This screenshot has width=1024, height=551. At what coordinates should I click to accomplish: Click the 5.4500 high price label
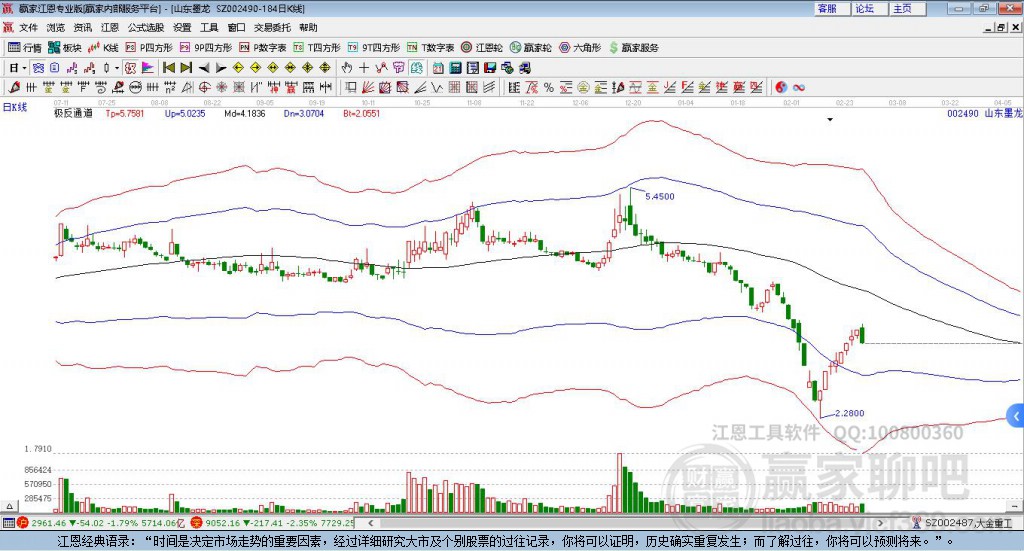tap(660, 196)
